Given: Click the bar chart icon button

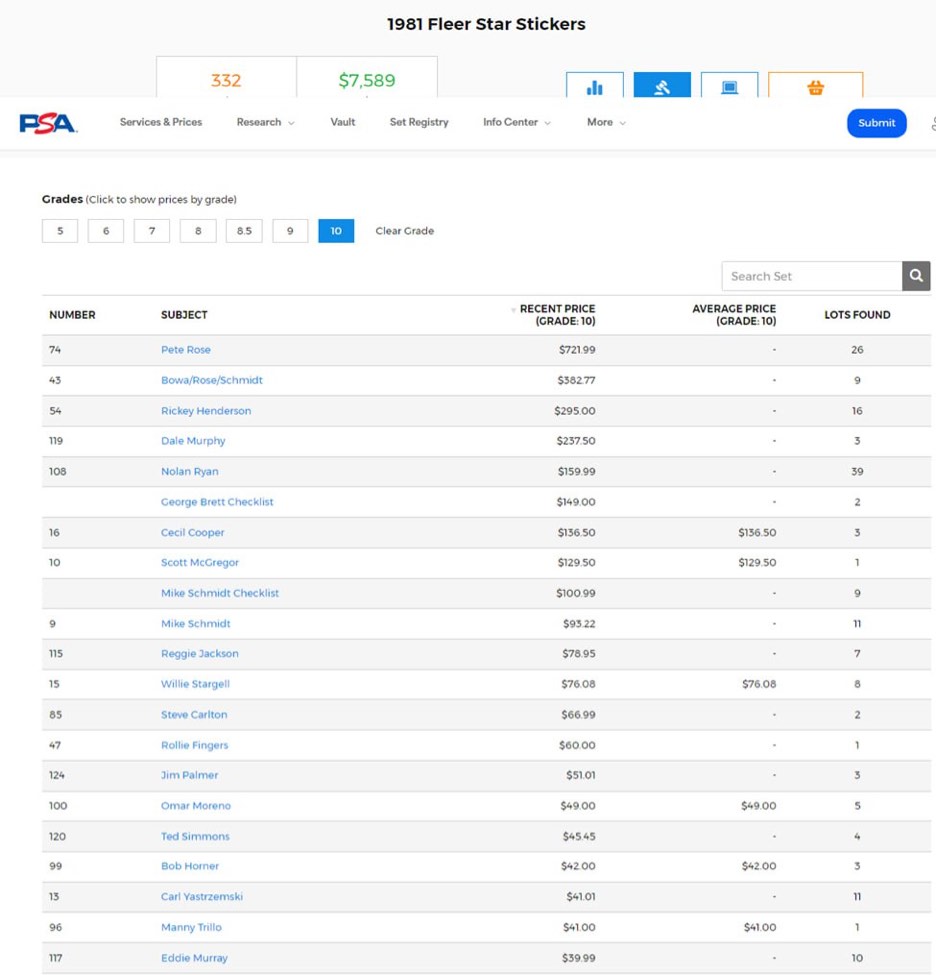Looking at the screenshot, I should point(595,85).
